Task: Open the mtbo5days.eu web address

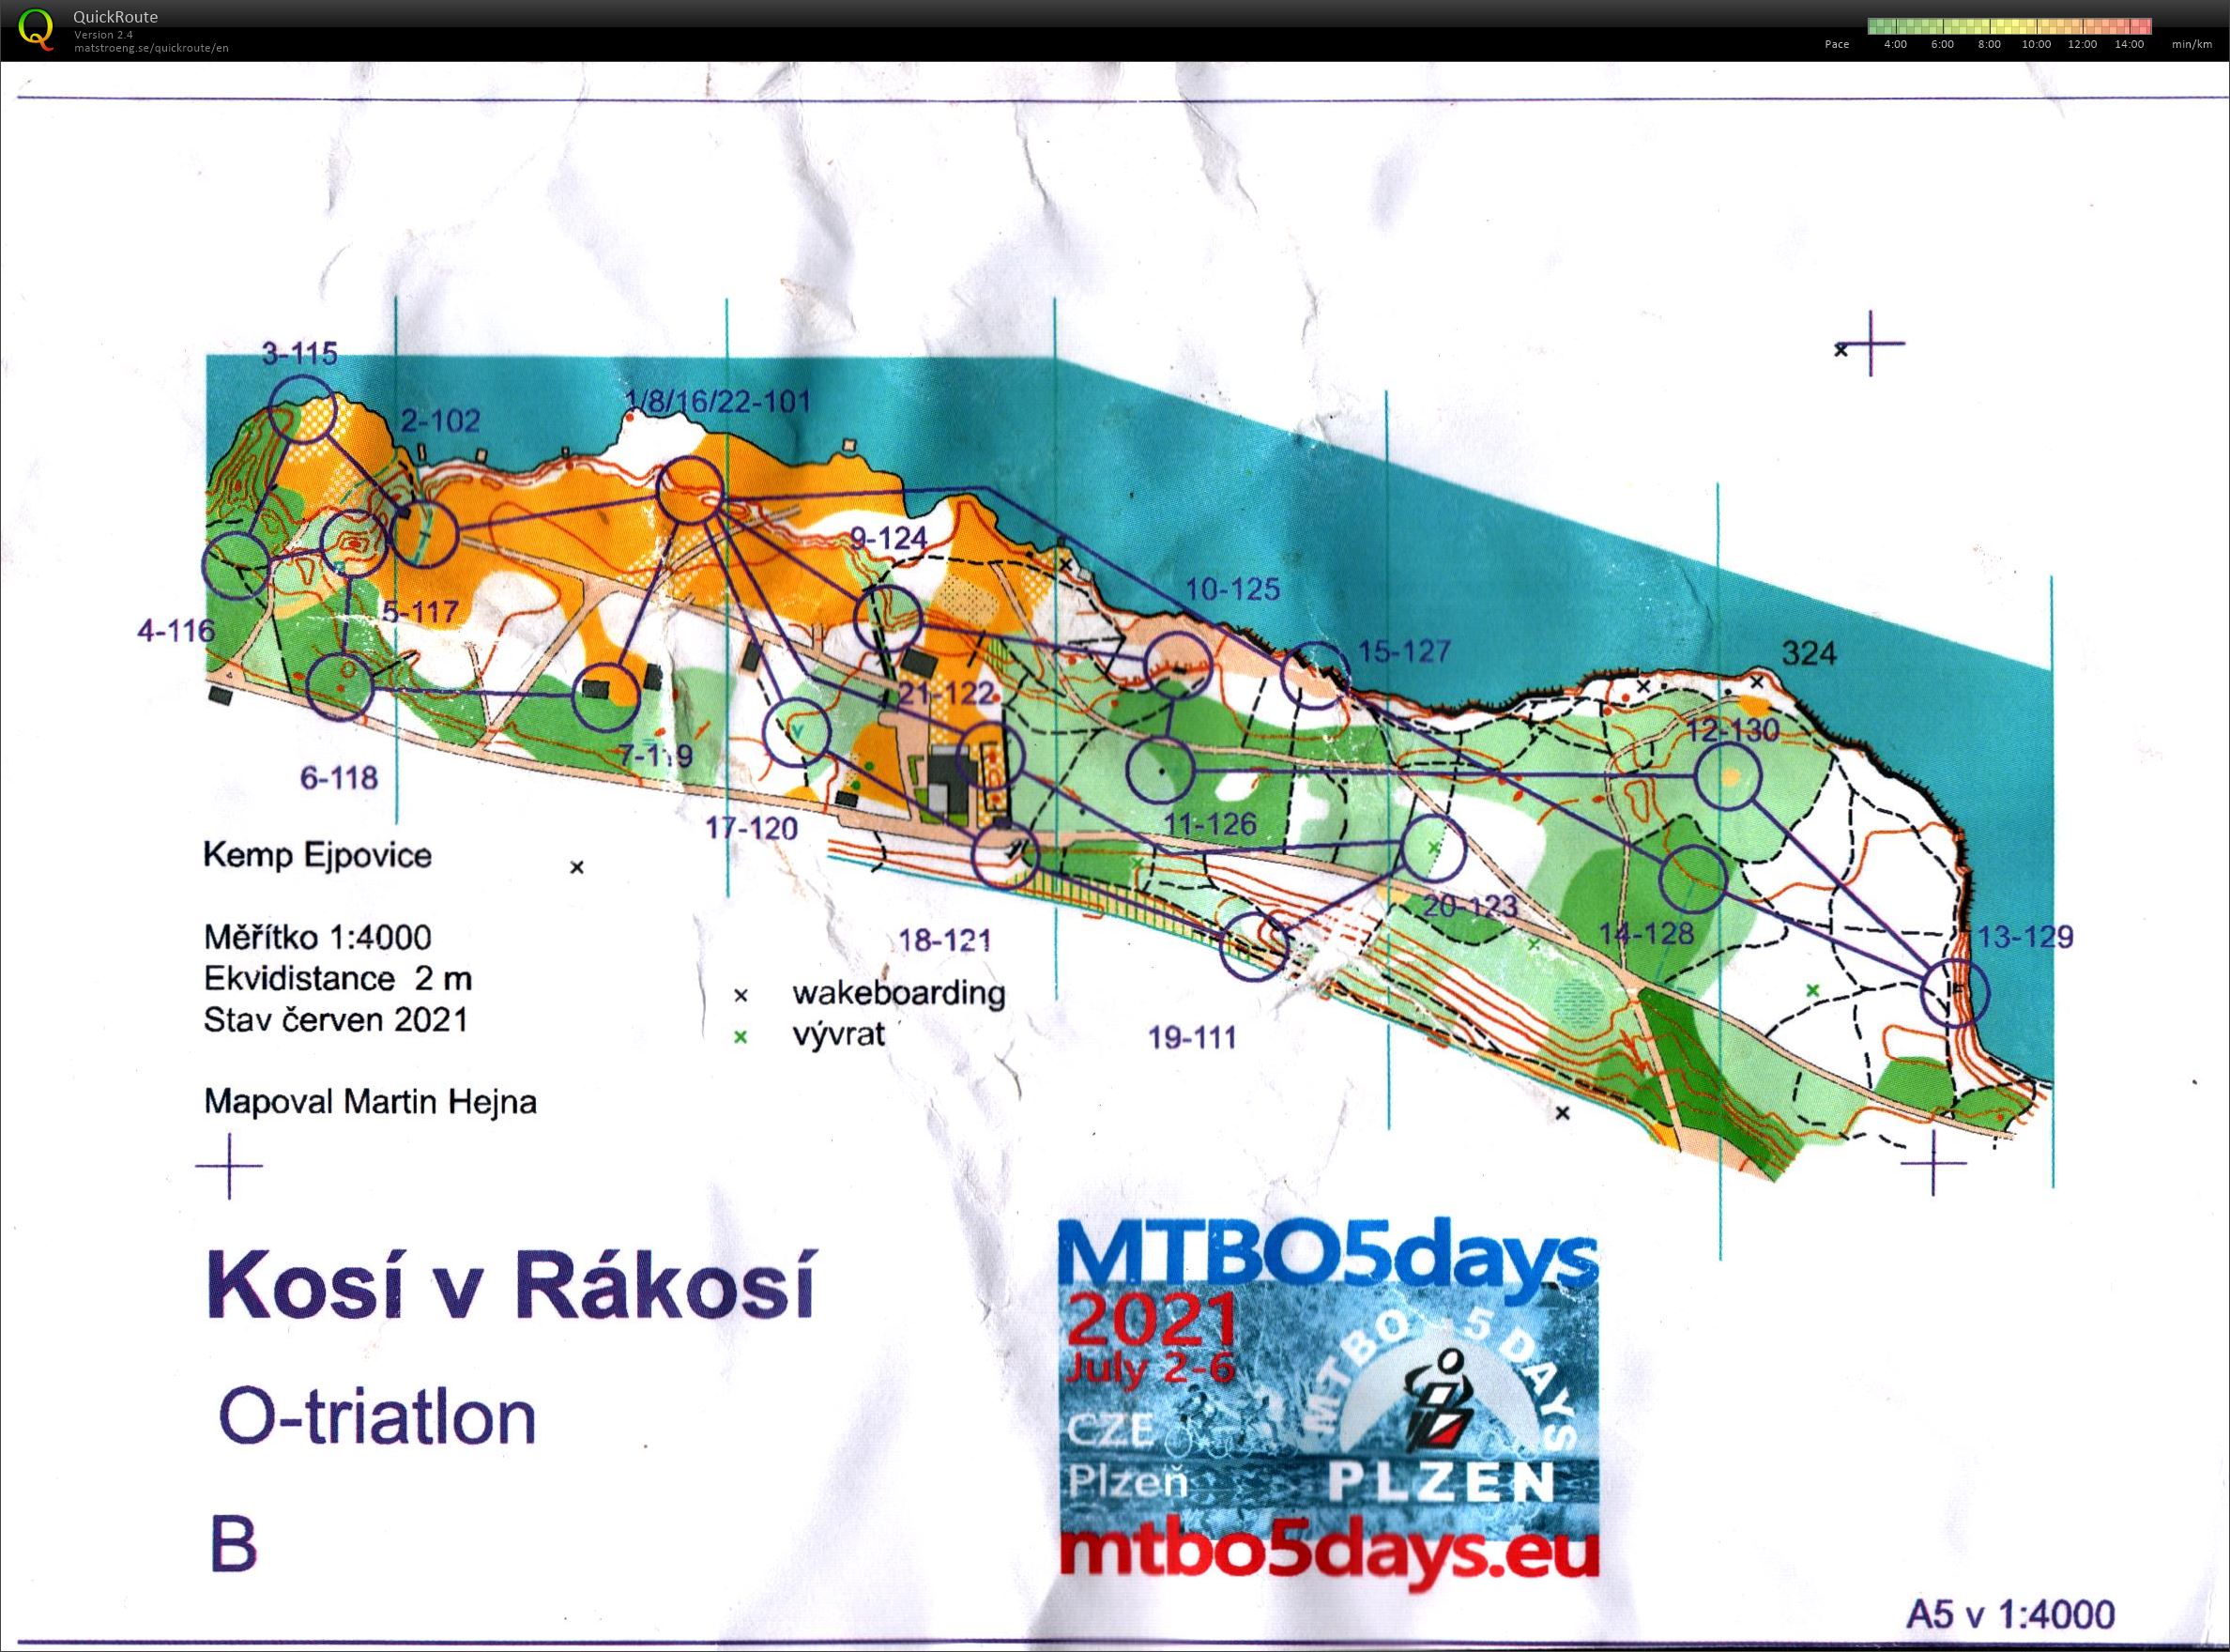Action: 1329,1552
